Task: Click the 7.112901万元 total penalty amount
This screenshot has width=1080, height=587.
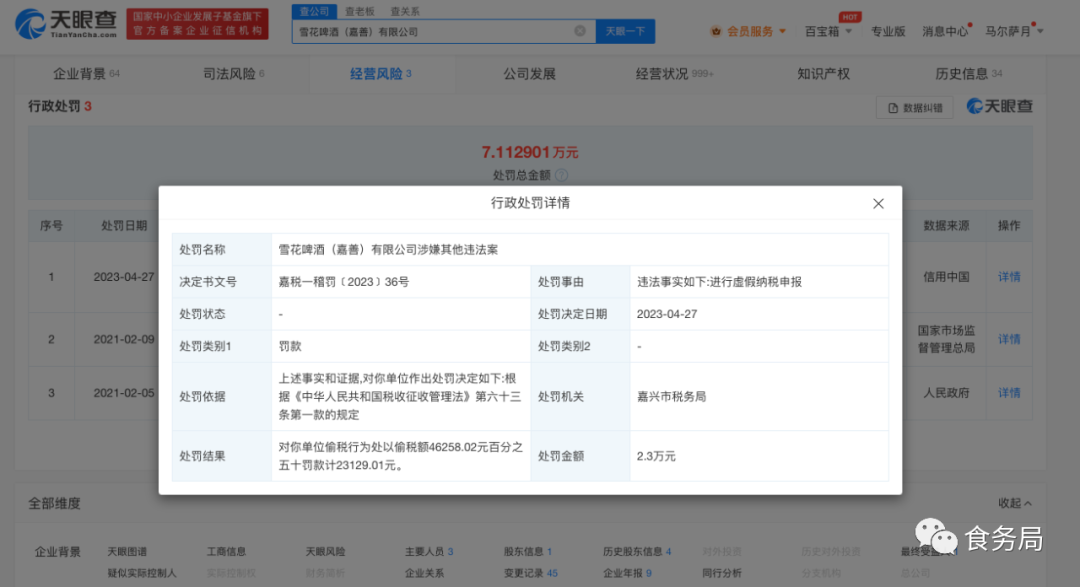Action: tap(530, 152)
